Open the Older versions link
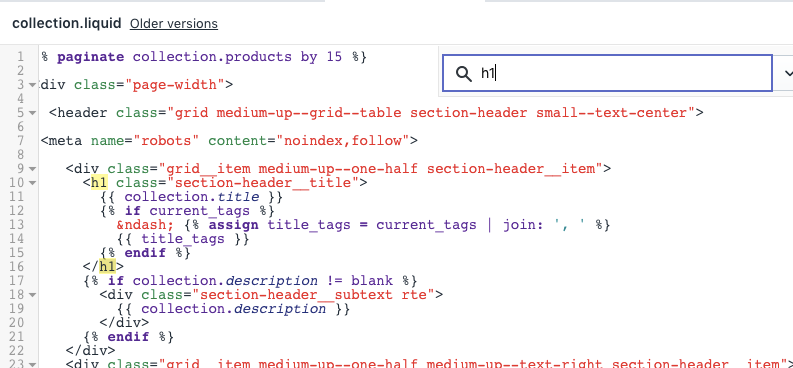The image size is (793, 368). (173, 24)
